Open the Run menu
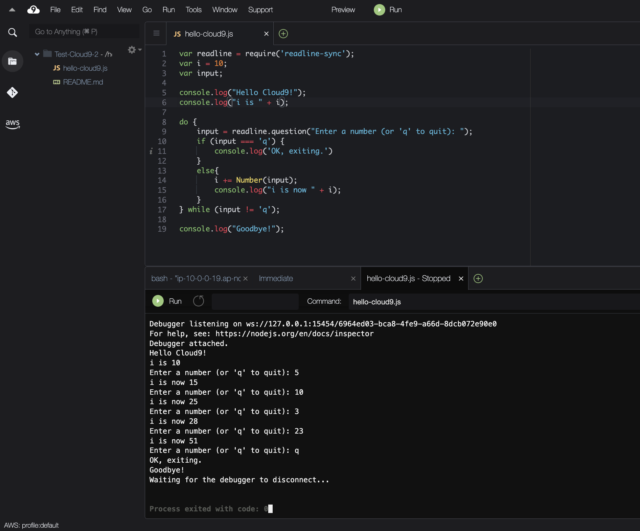Viewport: 640px width, 531px height. (169, 10)
